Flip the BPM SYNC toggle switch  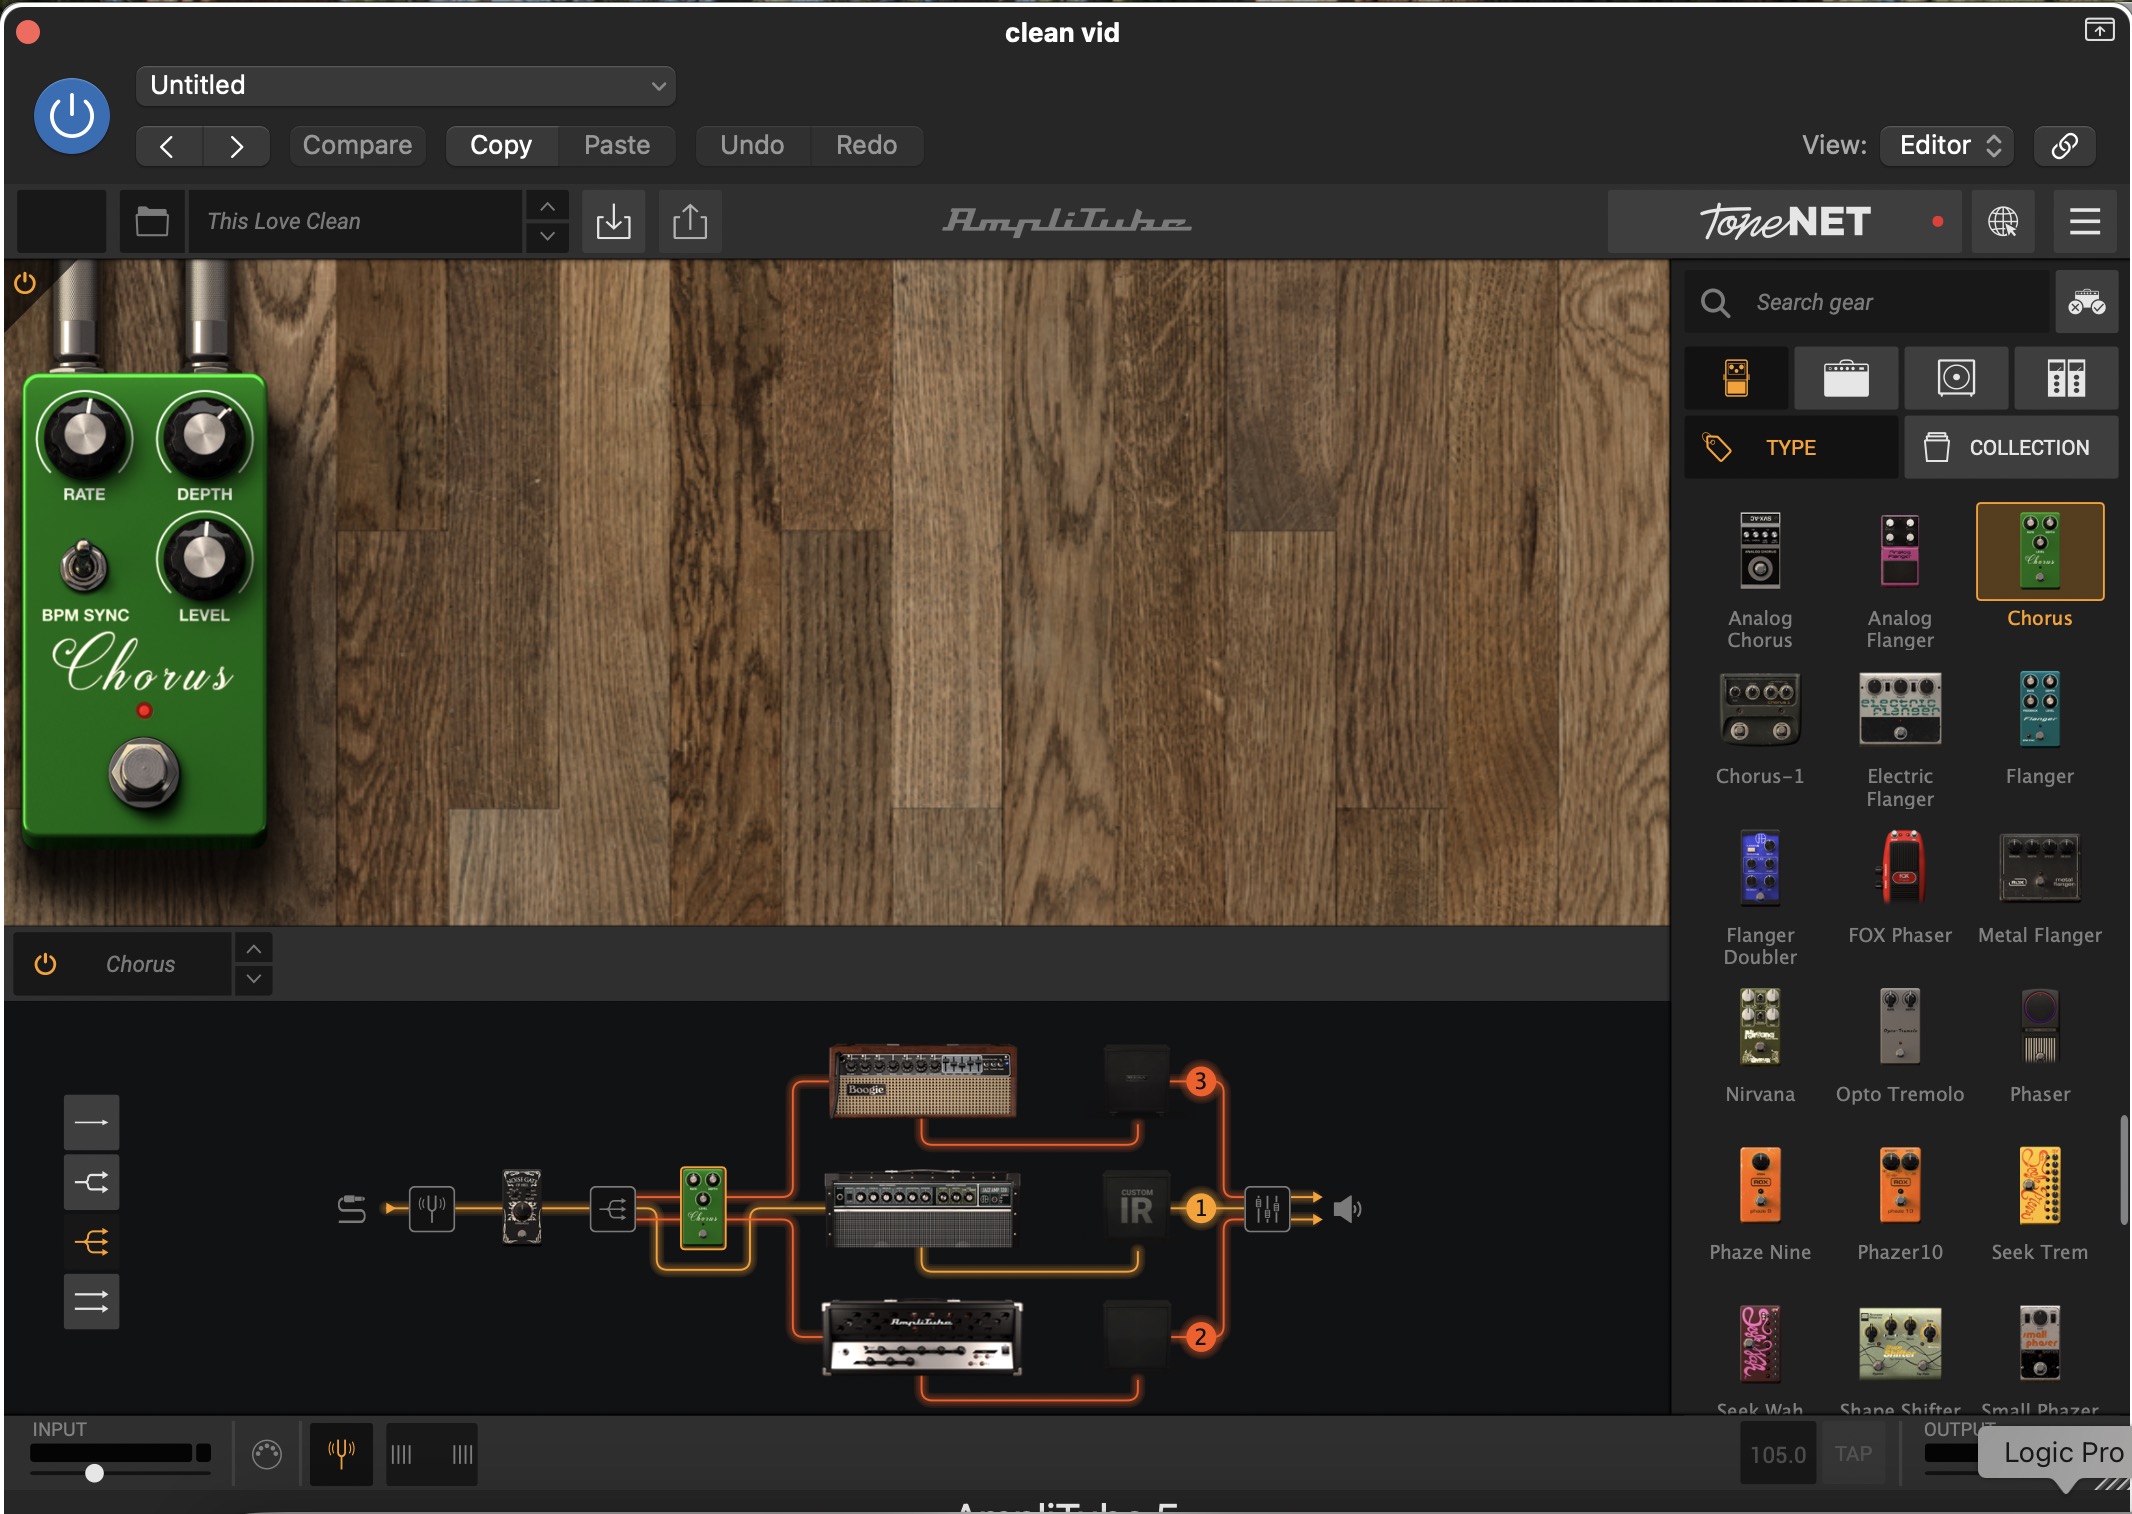pyautogui.click(x=84, y=567)
